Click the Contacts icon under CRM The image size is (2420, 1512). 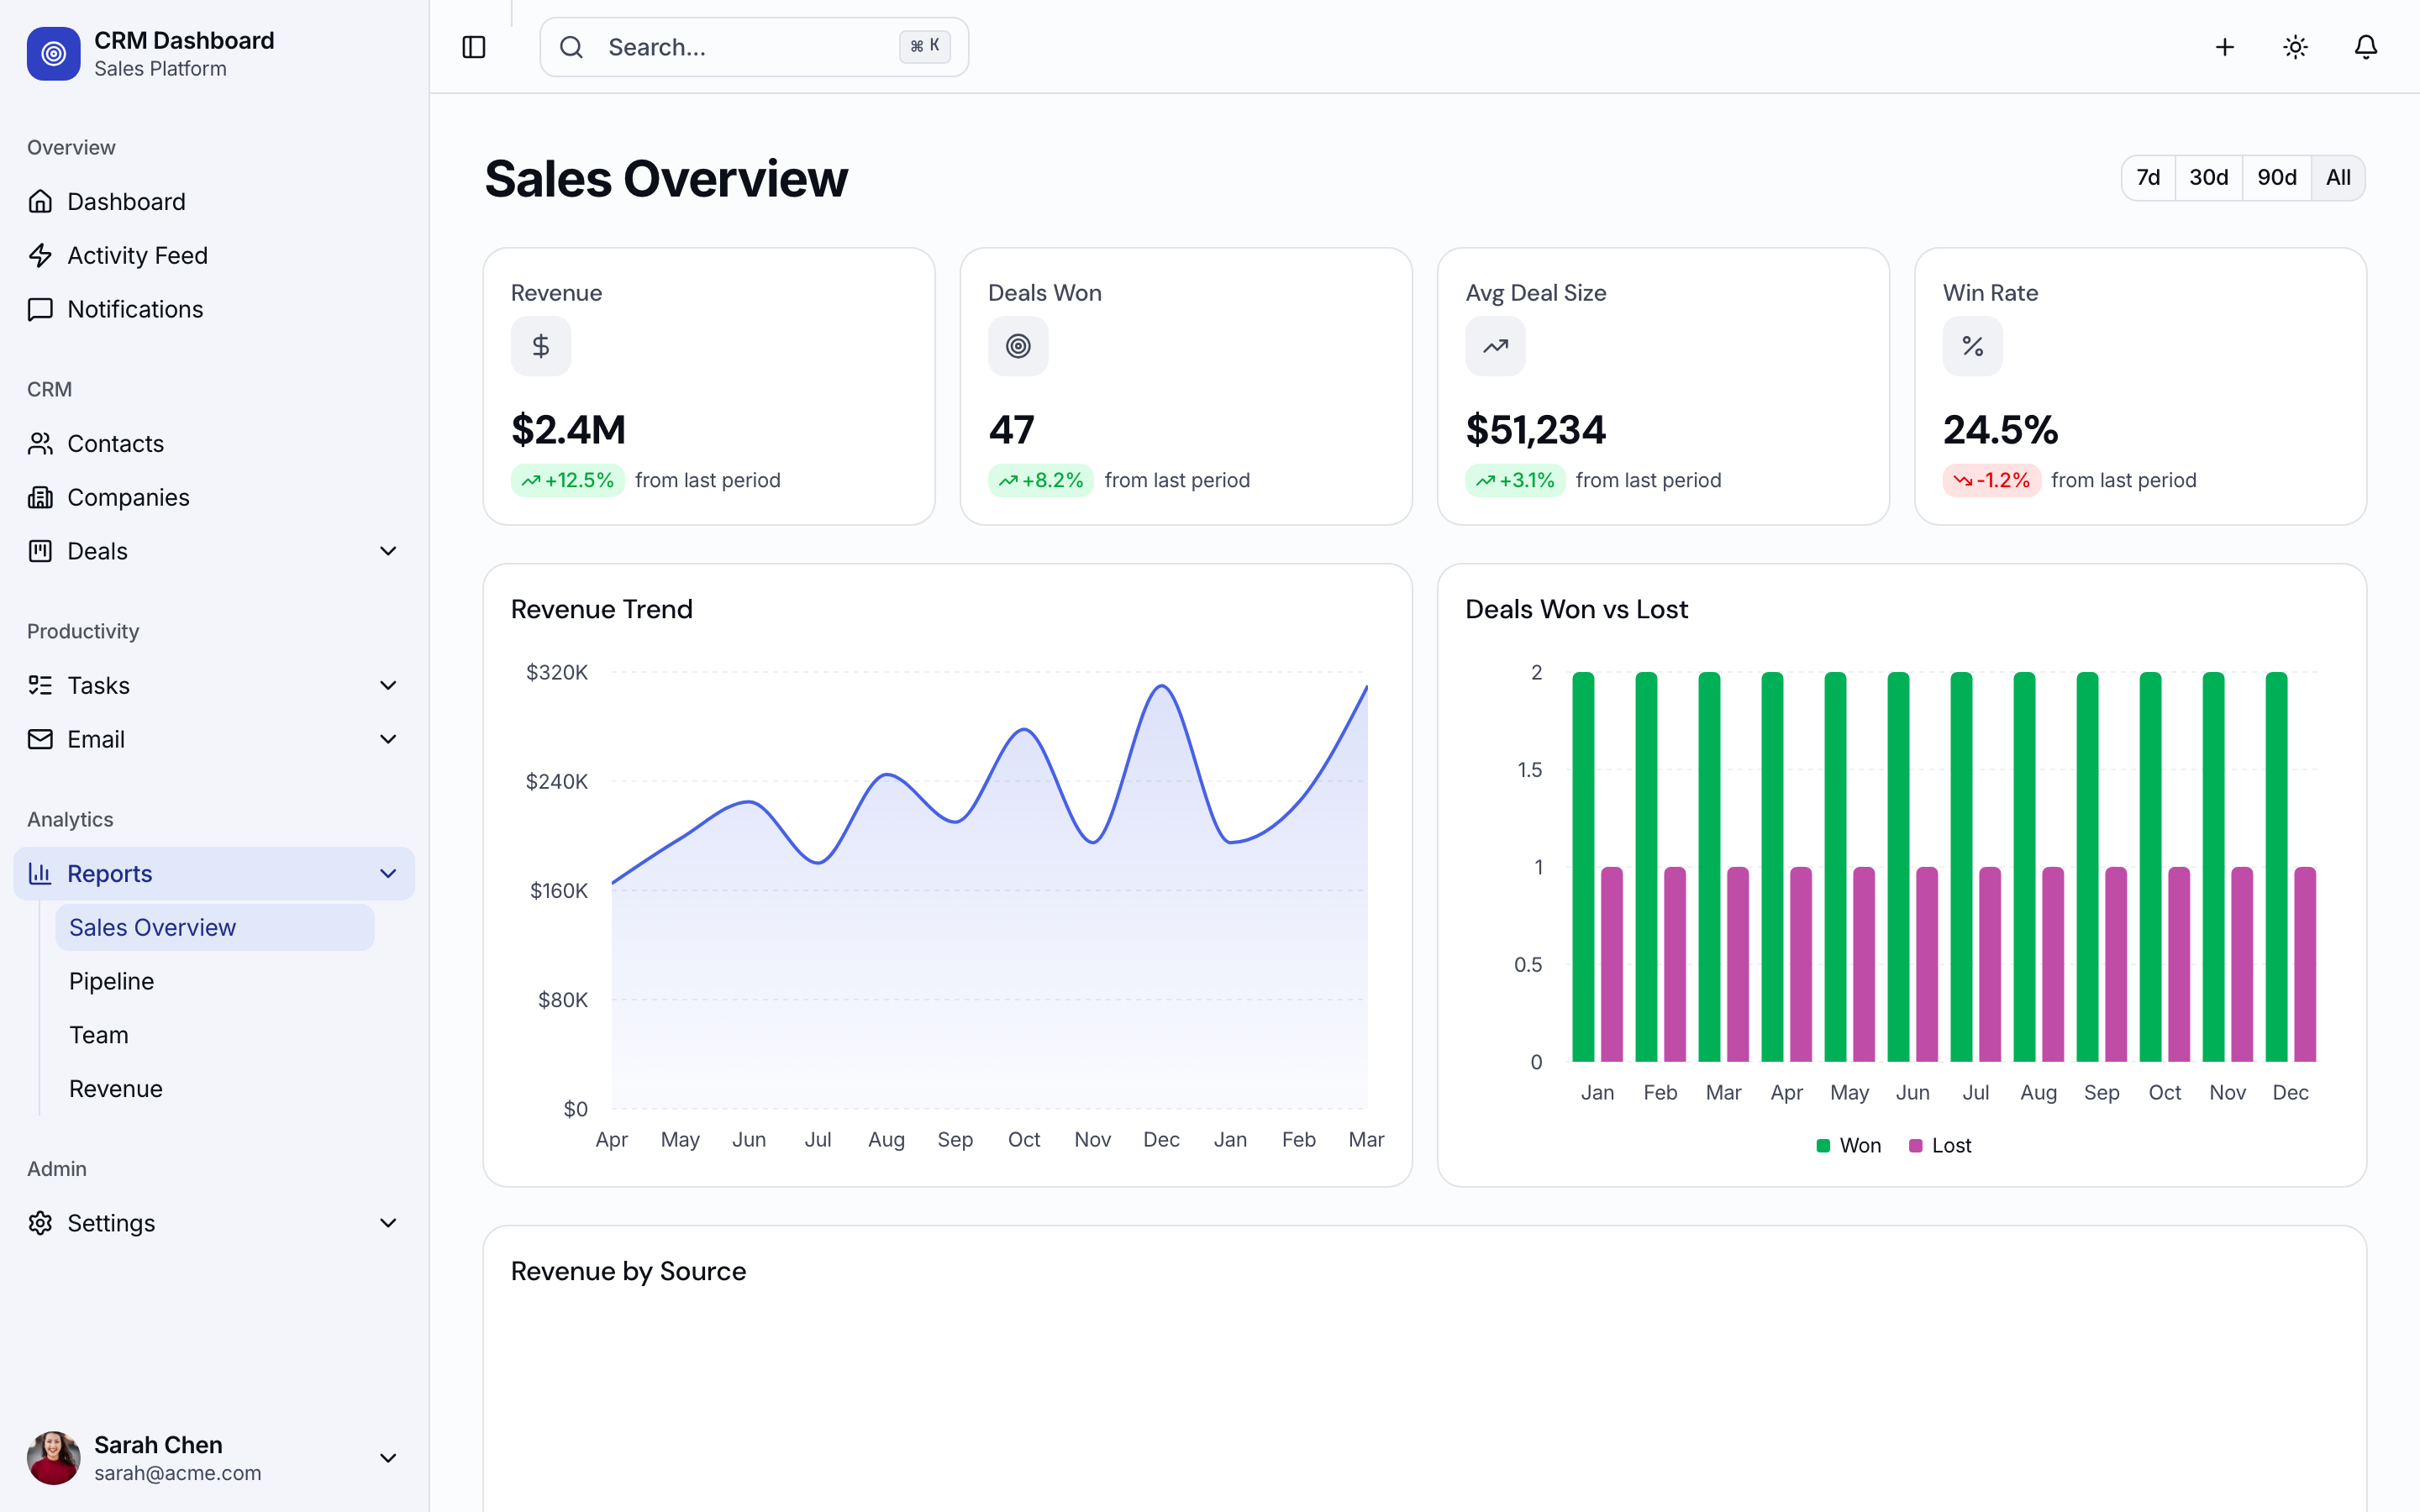click(40, 443)
